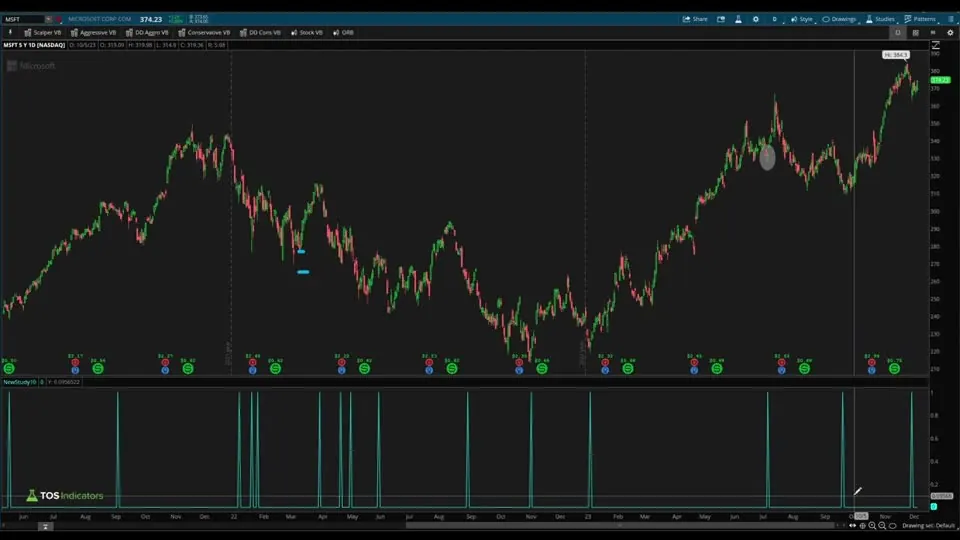Open the Style dropdown menu
The width and height of the screenshot is (960, 540).
(802, 19)
